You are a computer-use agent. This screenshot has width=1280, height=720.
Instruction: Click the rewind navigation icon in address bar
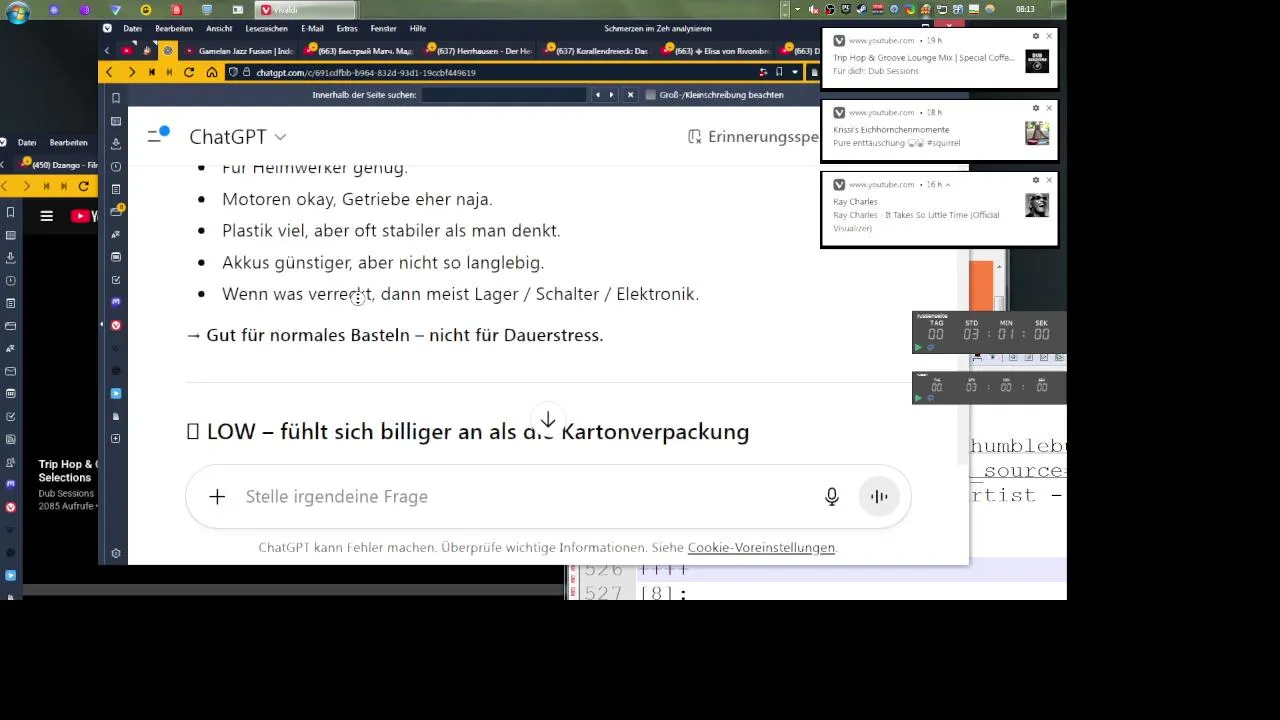pyautogui.click(x=152, y=72)
